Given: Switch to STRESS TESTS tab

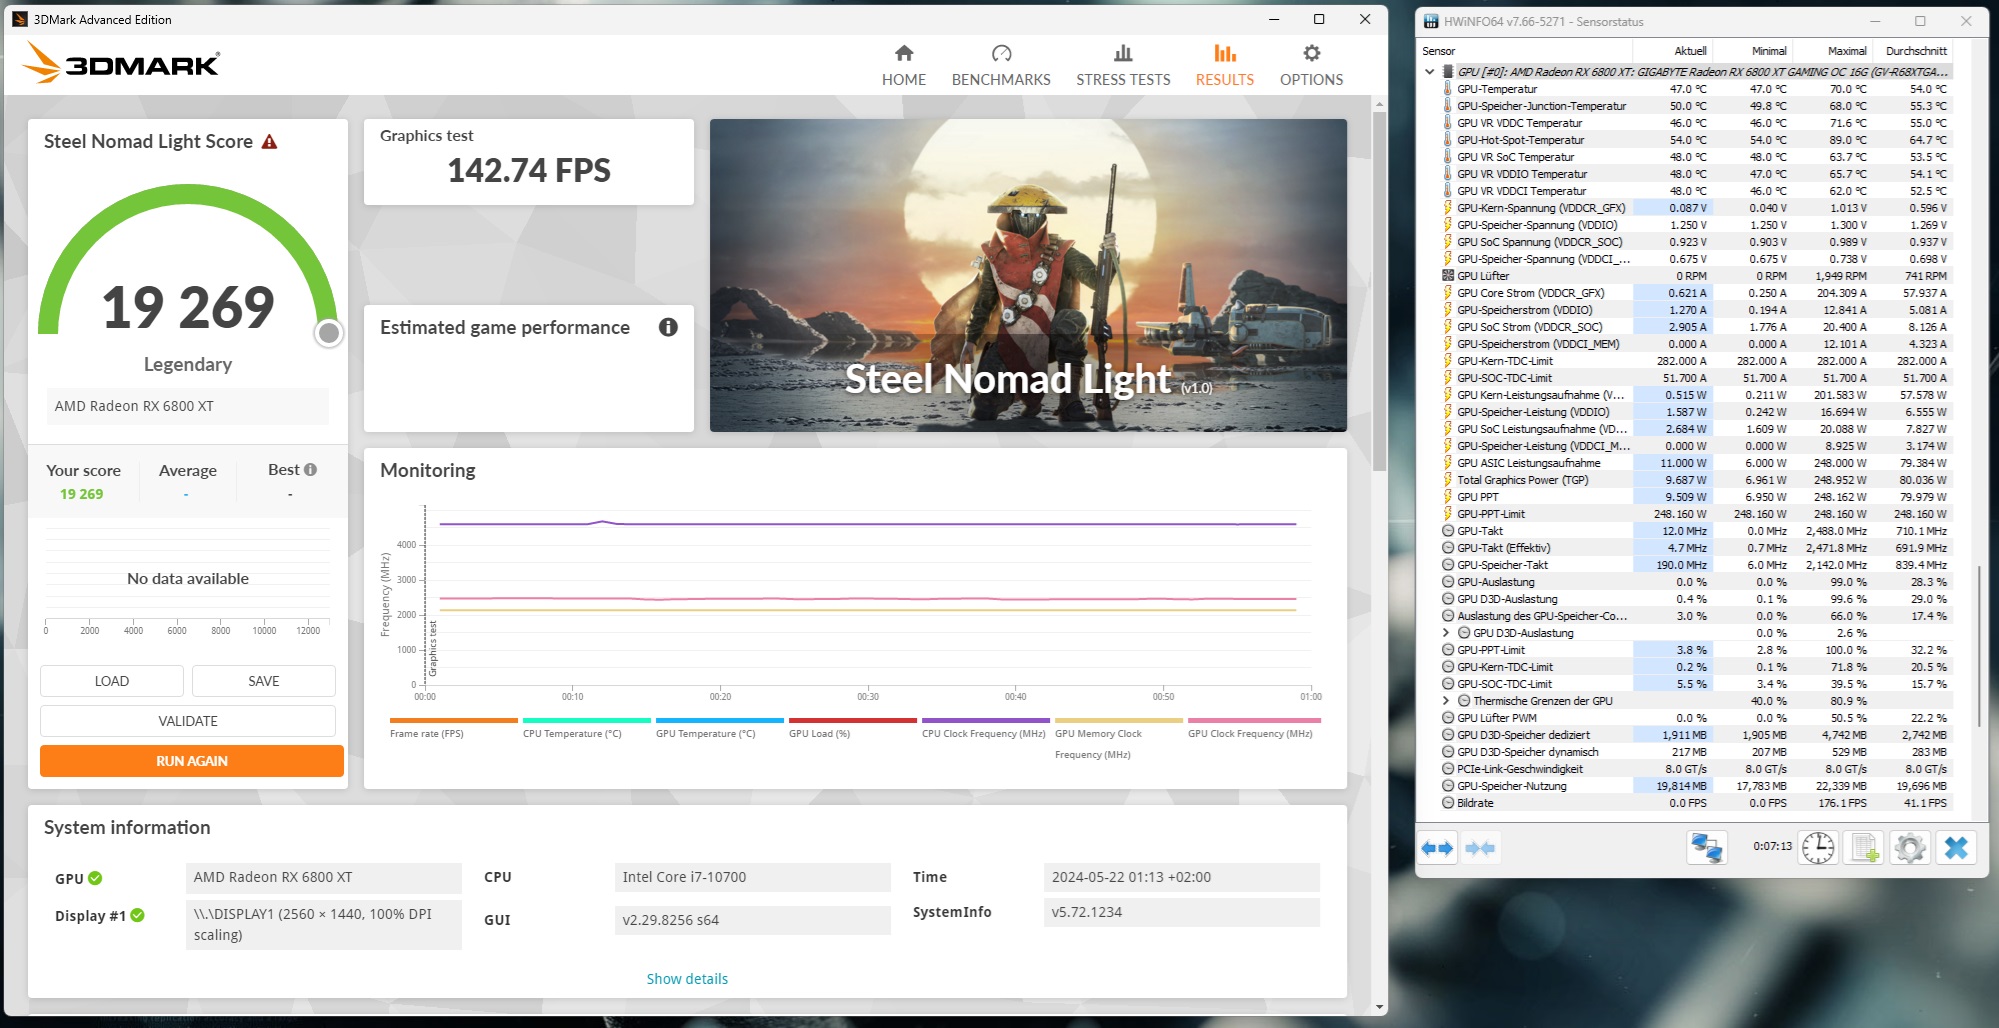Looking at the screenshot, I should pos(1123,66).
